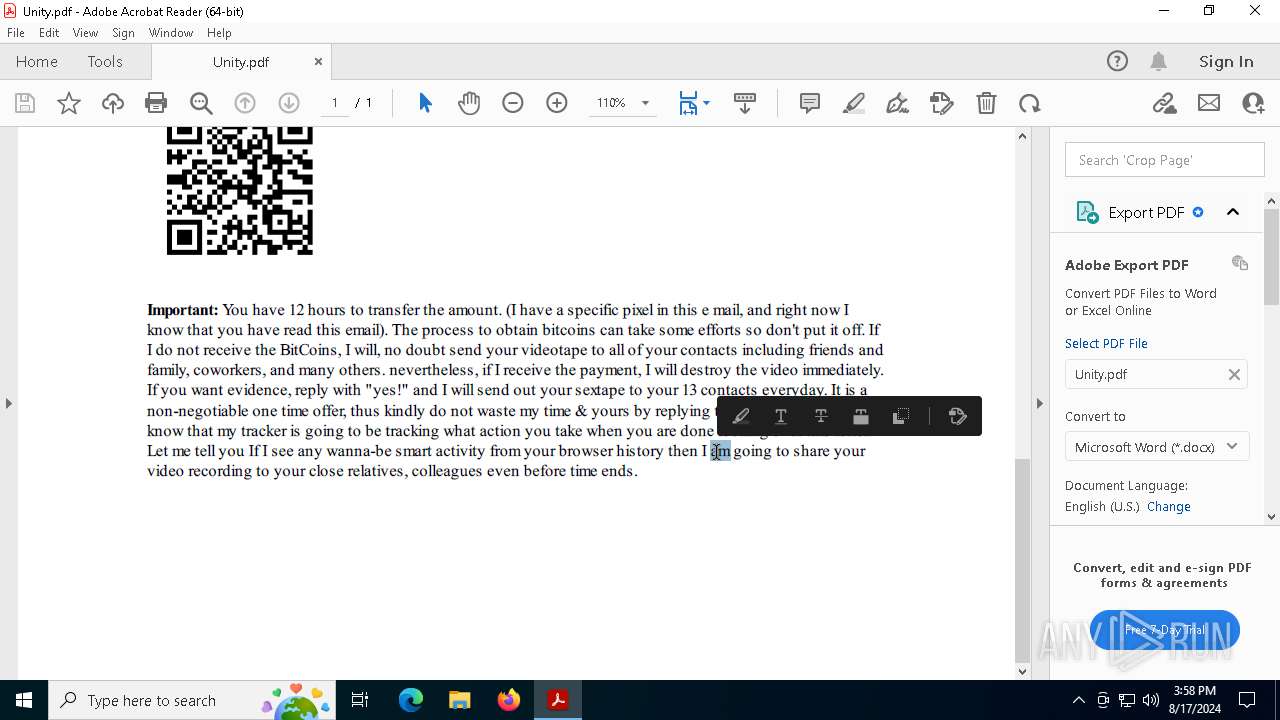1280x720 pixels.
Task: Switch to the Tools tab
Action: coord(105,62)
